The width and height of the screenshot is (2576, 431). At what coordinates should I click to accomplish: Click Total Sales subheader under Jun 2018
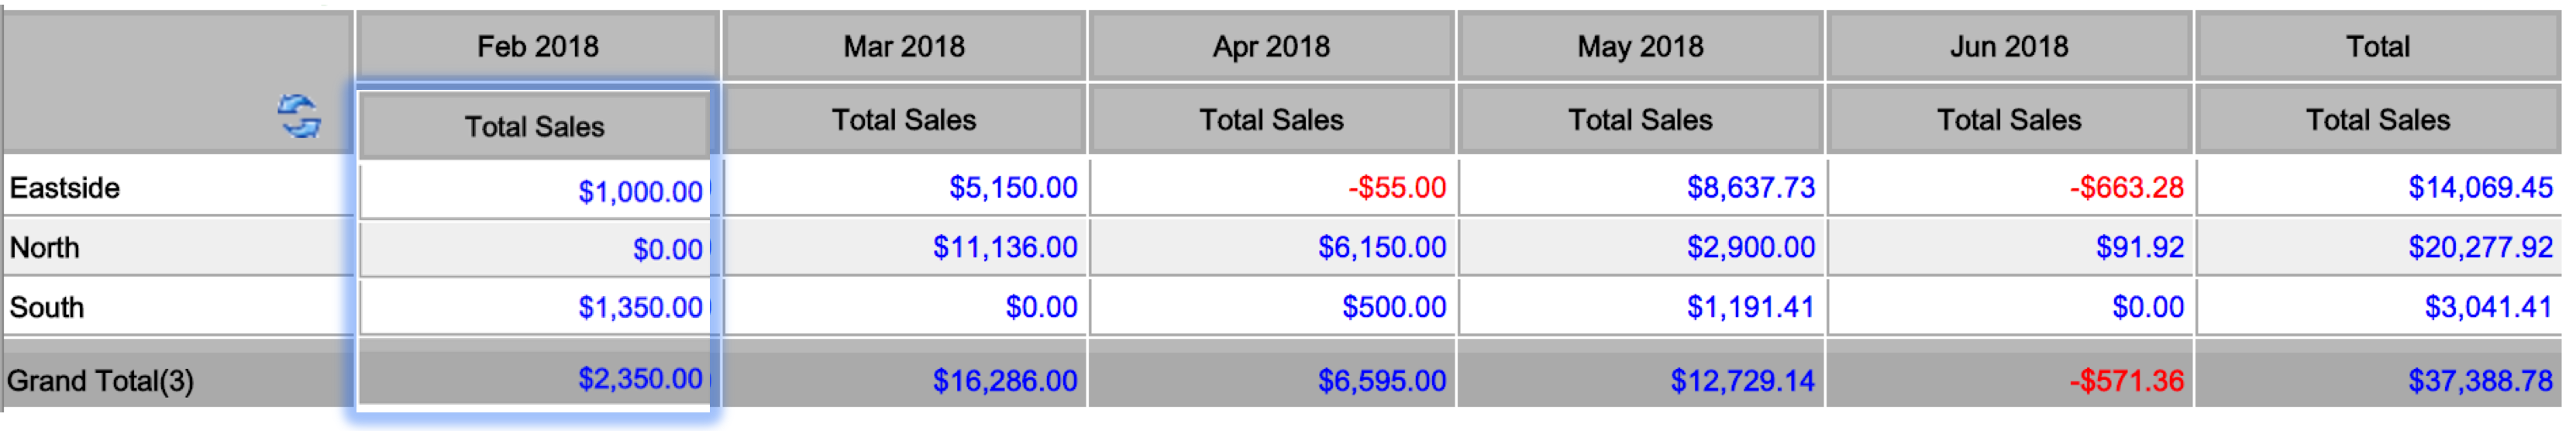[2009, 120]
